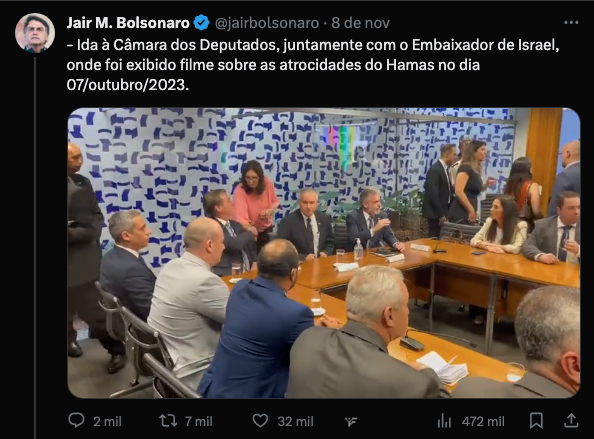594x439 pixels.
Task: Click the 2 mil replies count
Action: 107,421
